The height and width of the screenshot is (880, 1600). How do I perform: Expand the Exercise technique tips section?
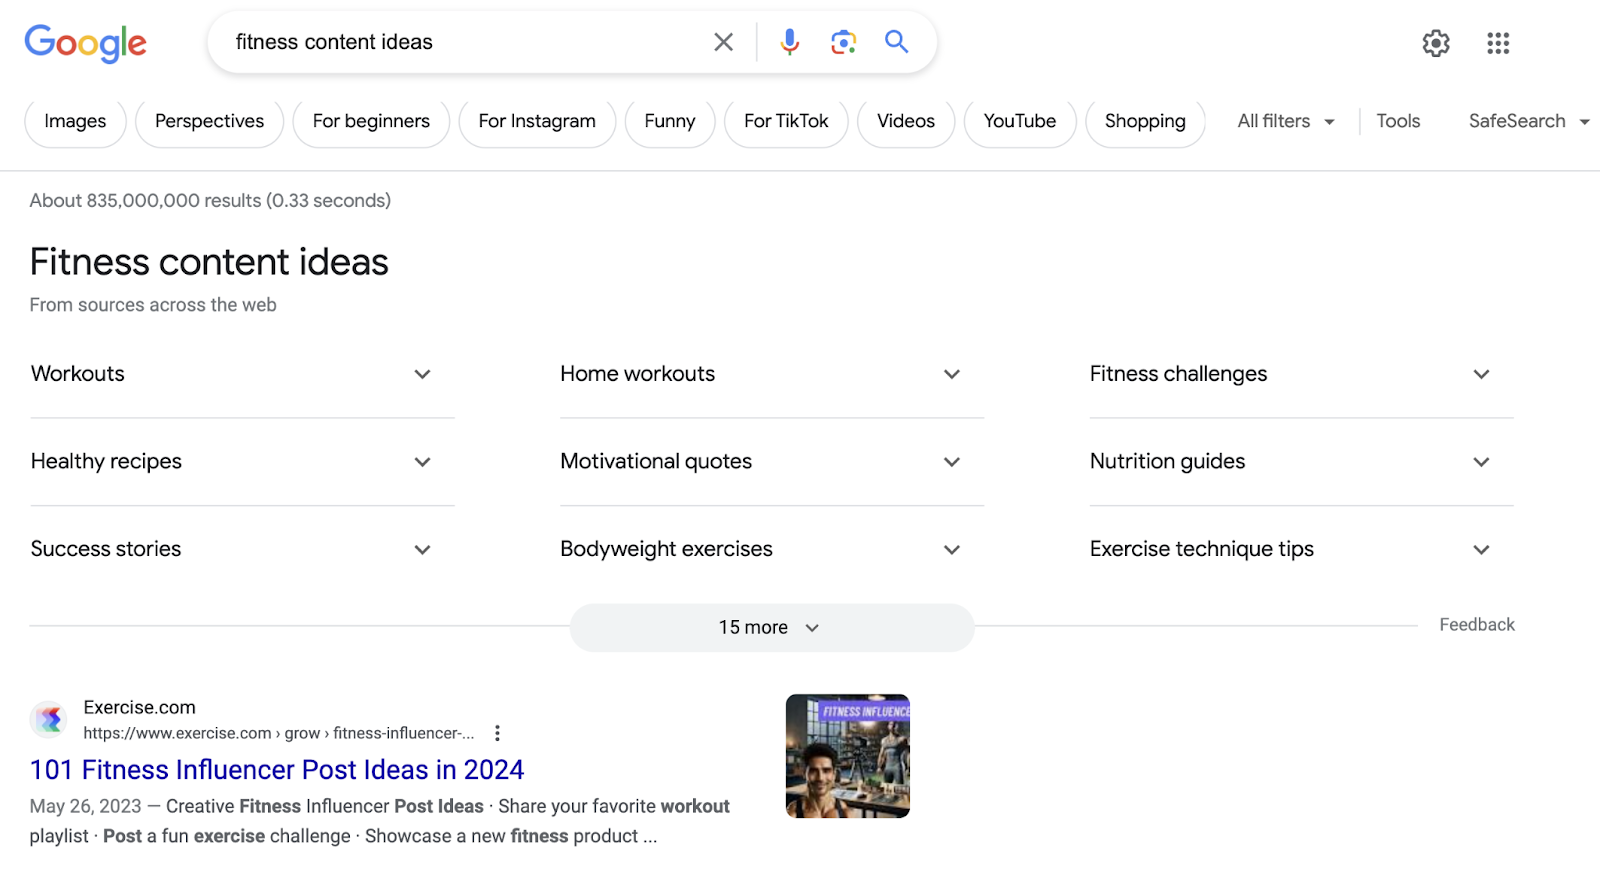[1481, 550]
